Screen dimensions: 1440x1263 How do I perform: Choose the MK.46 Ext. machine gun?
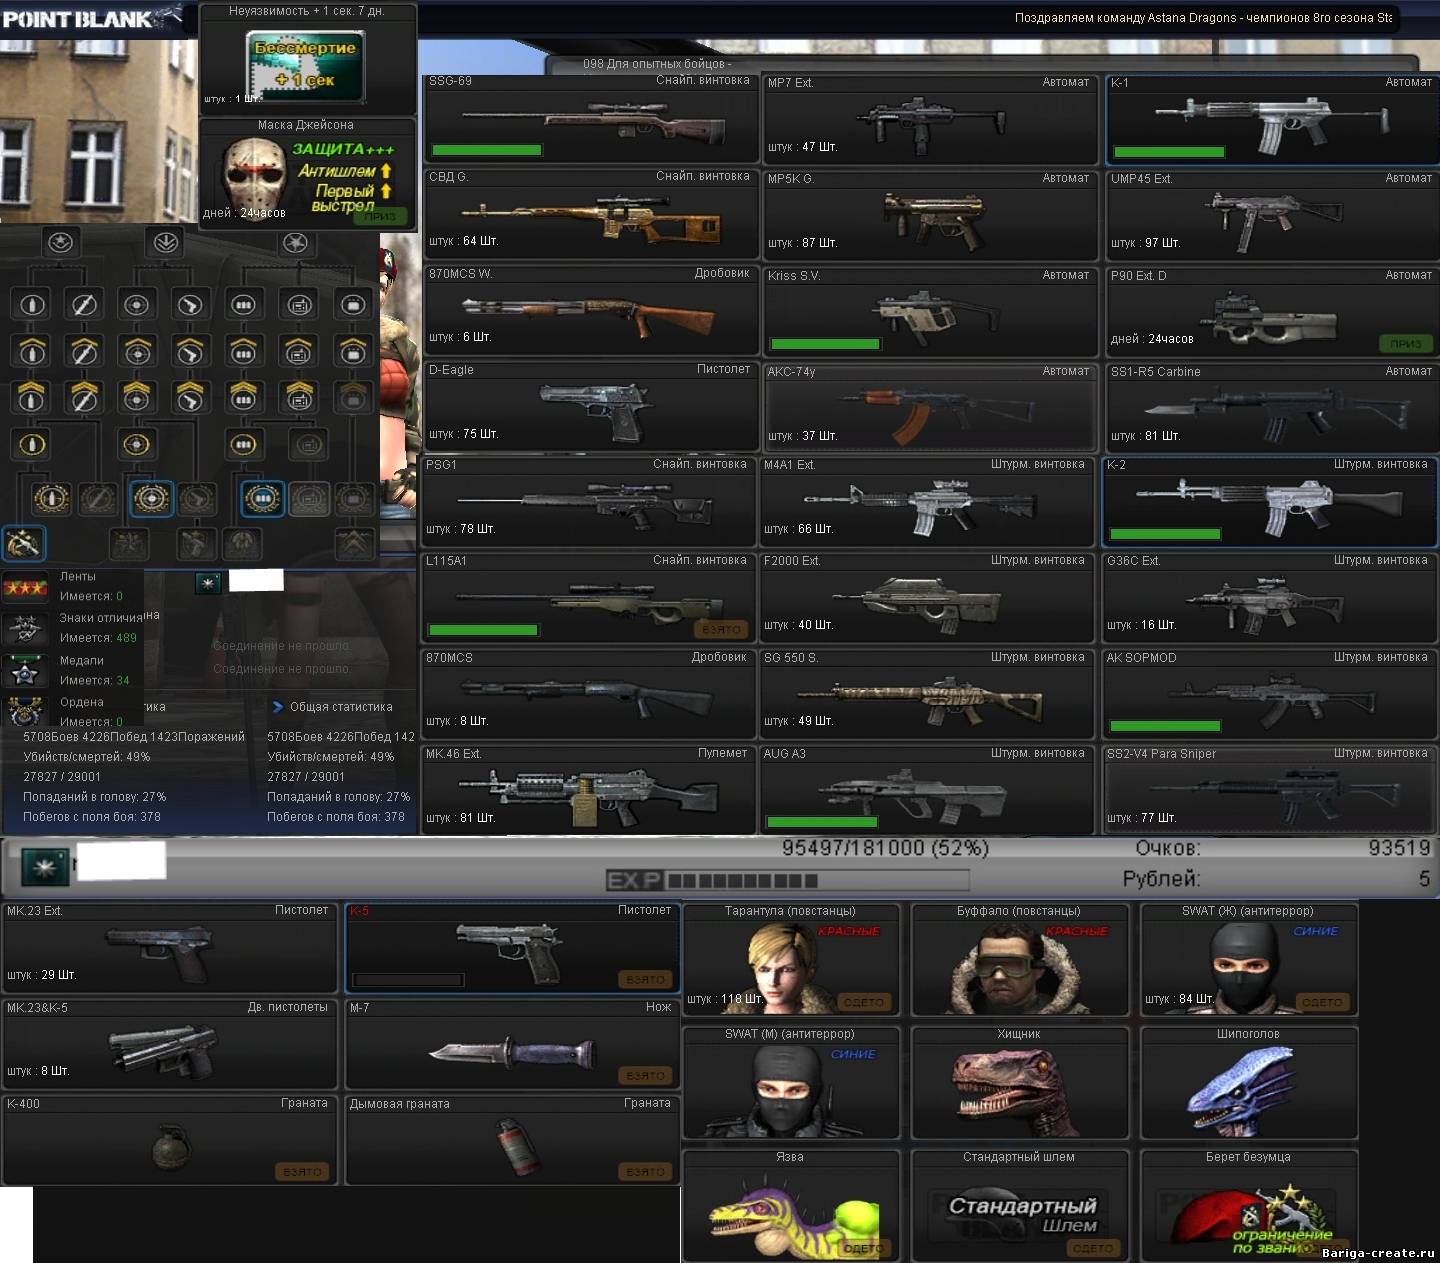(x=588, y=790)
